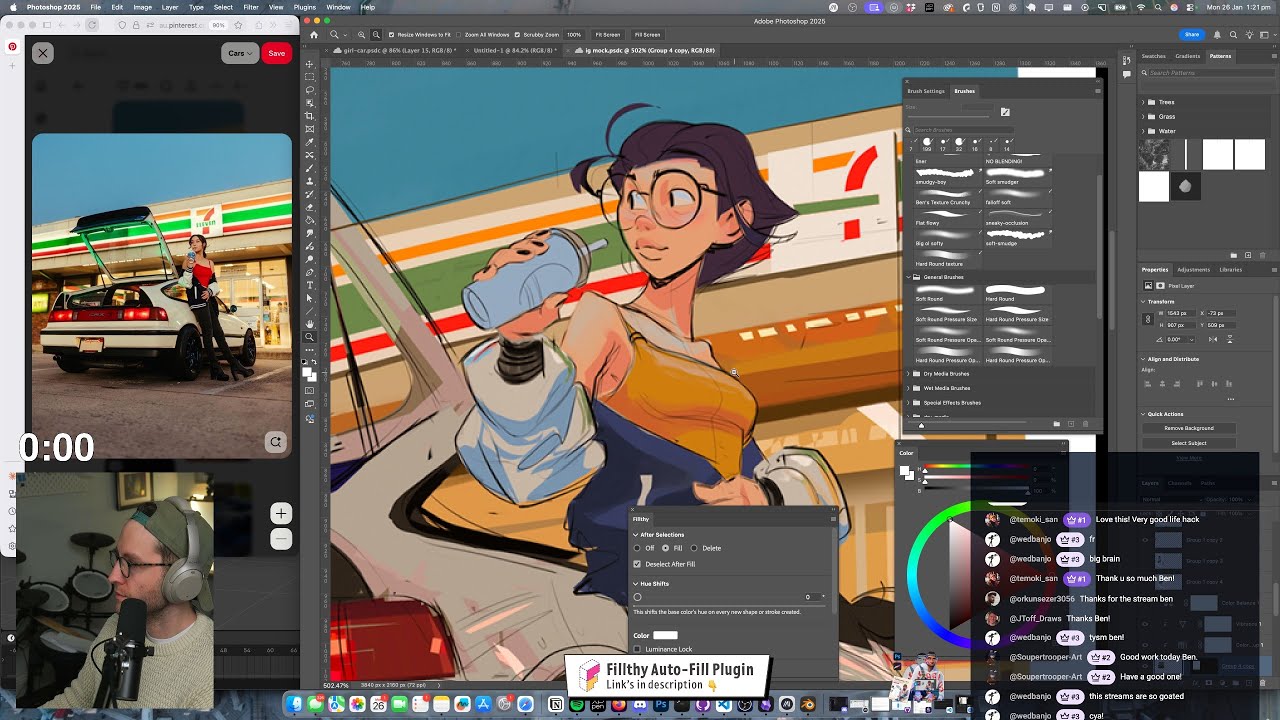Expand Dry Media Brushes folder

[909, 374]
